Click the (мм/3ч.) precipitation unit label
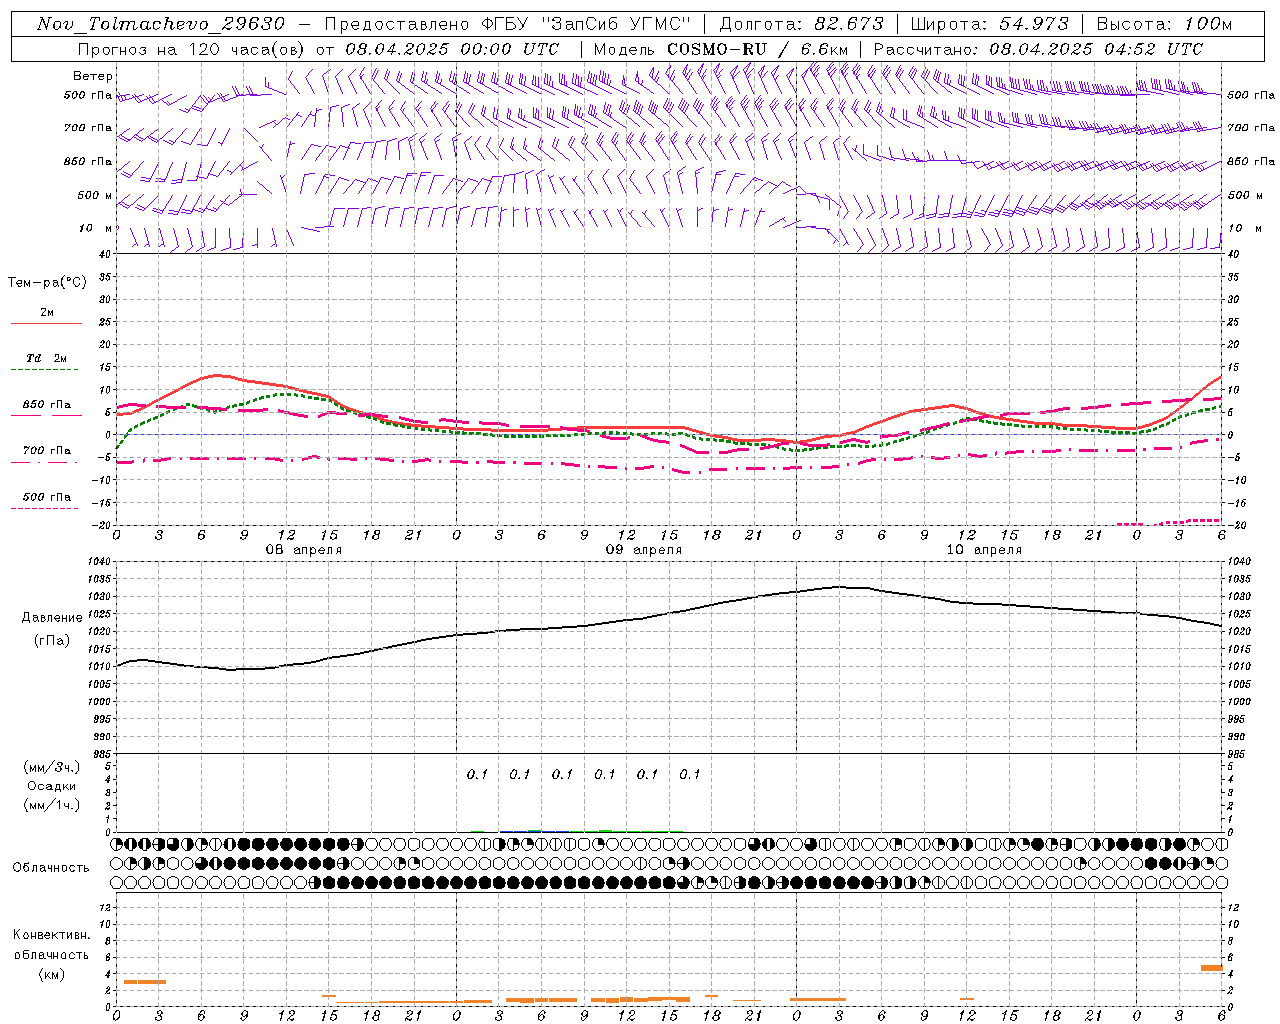This screenshot has height=1024, width=1280. (x=51, y=767)
